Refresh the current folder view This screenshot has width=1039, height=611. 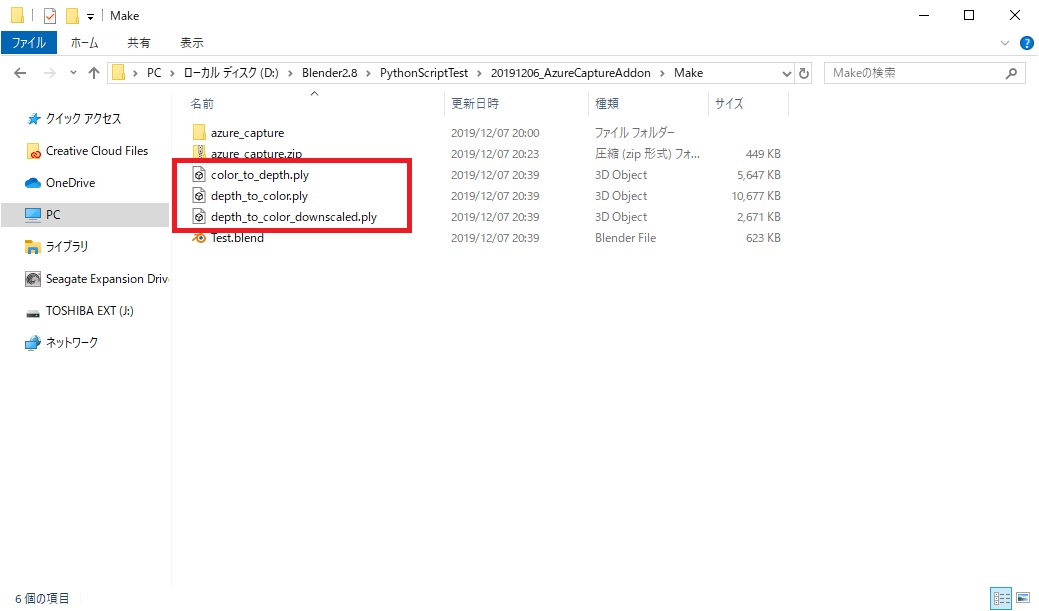804,73
